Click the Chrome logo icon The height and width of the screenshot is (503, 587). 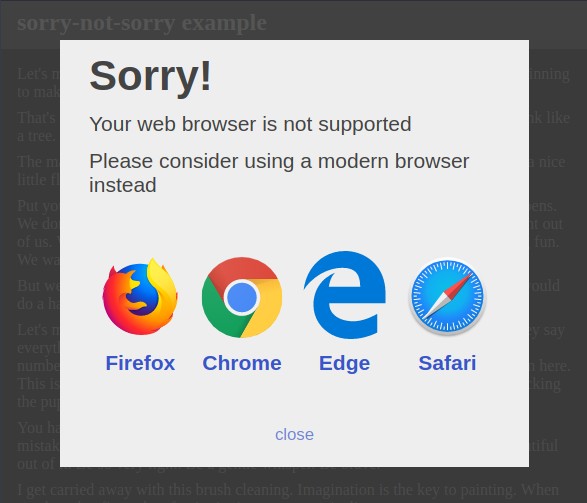[x=242, y=297]
